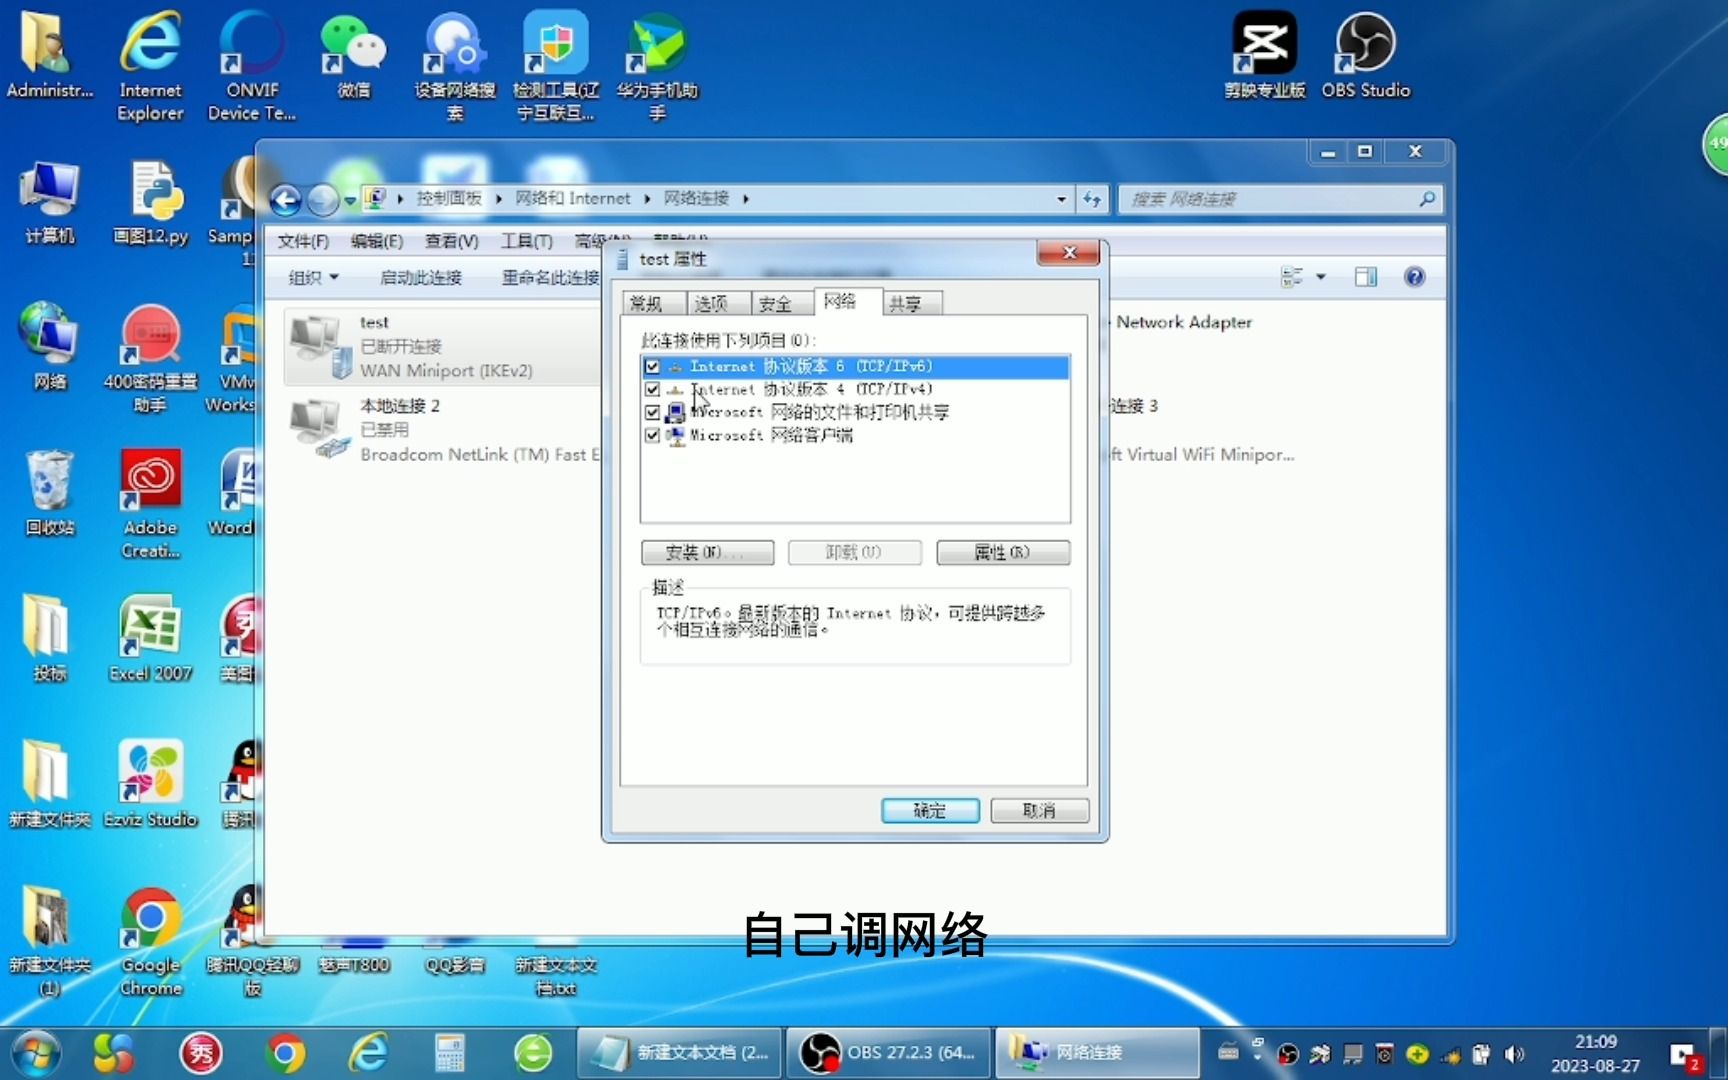Image resolution: width=1728 pixels, height=1080 pixels.
Task: Launch ONVIF Device Test tool
Action: (x=251, y=45)
